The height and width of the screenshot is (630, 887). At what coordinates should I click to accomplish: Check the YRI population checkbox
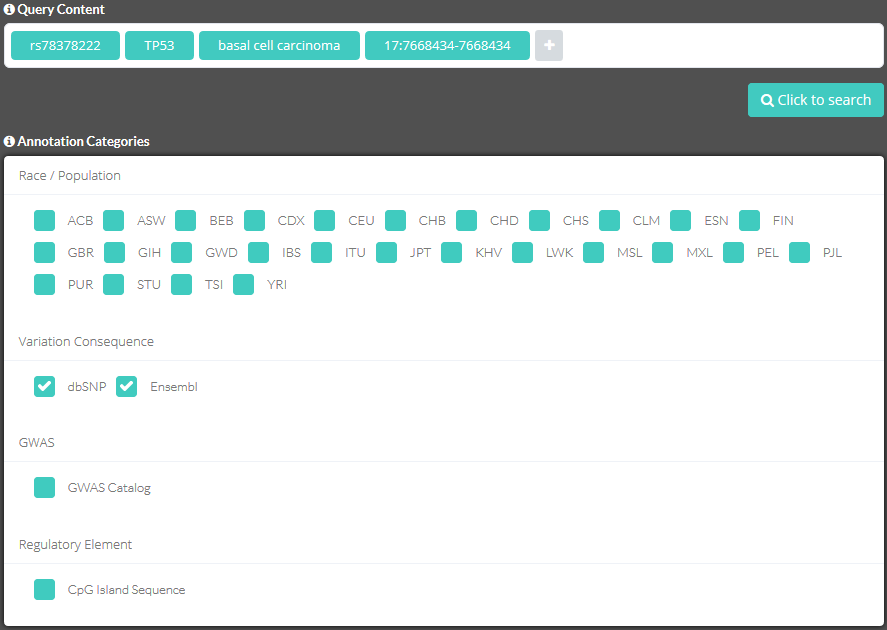coord(243,284)
